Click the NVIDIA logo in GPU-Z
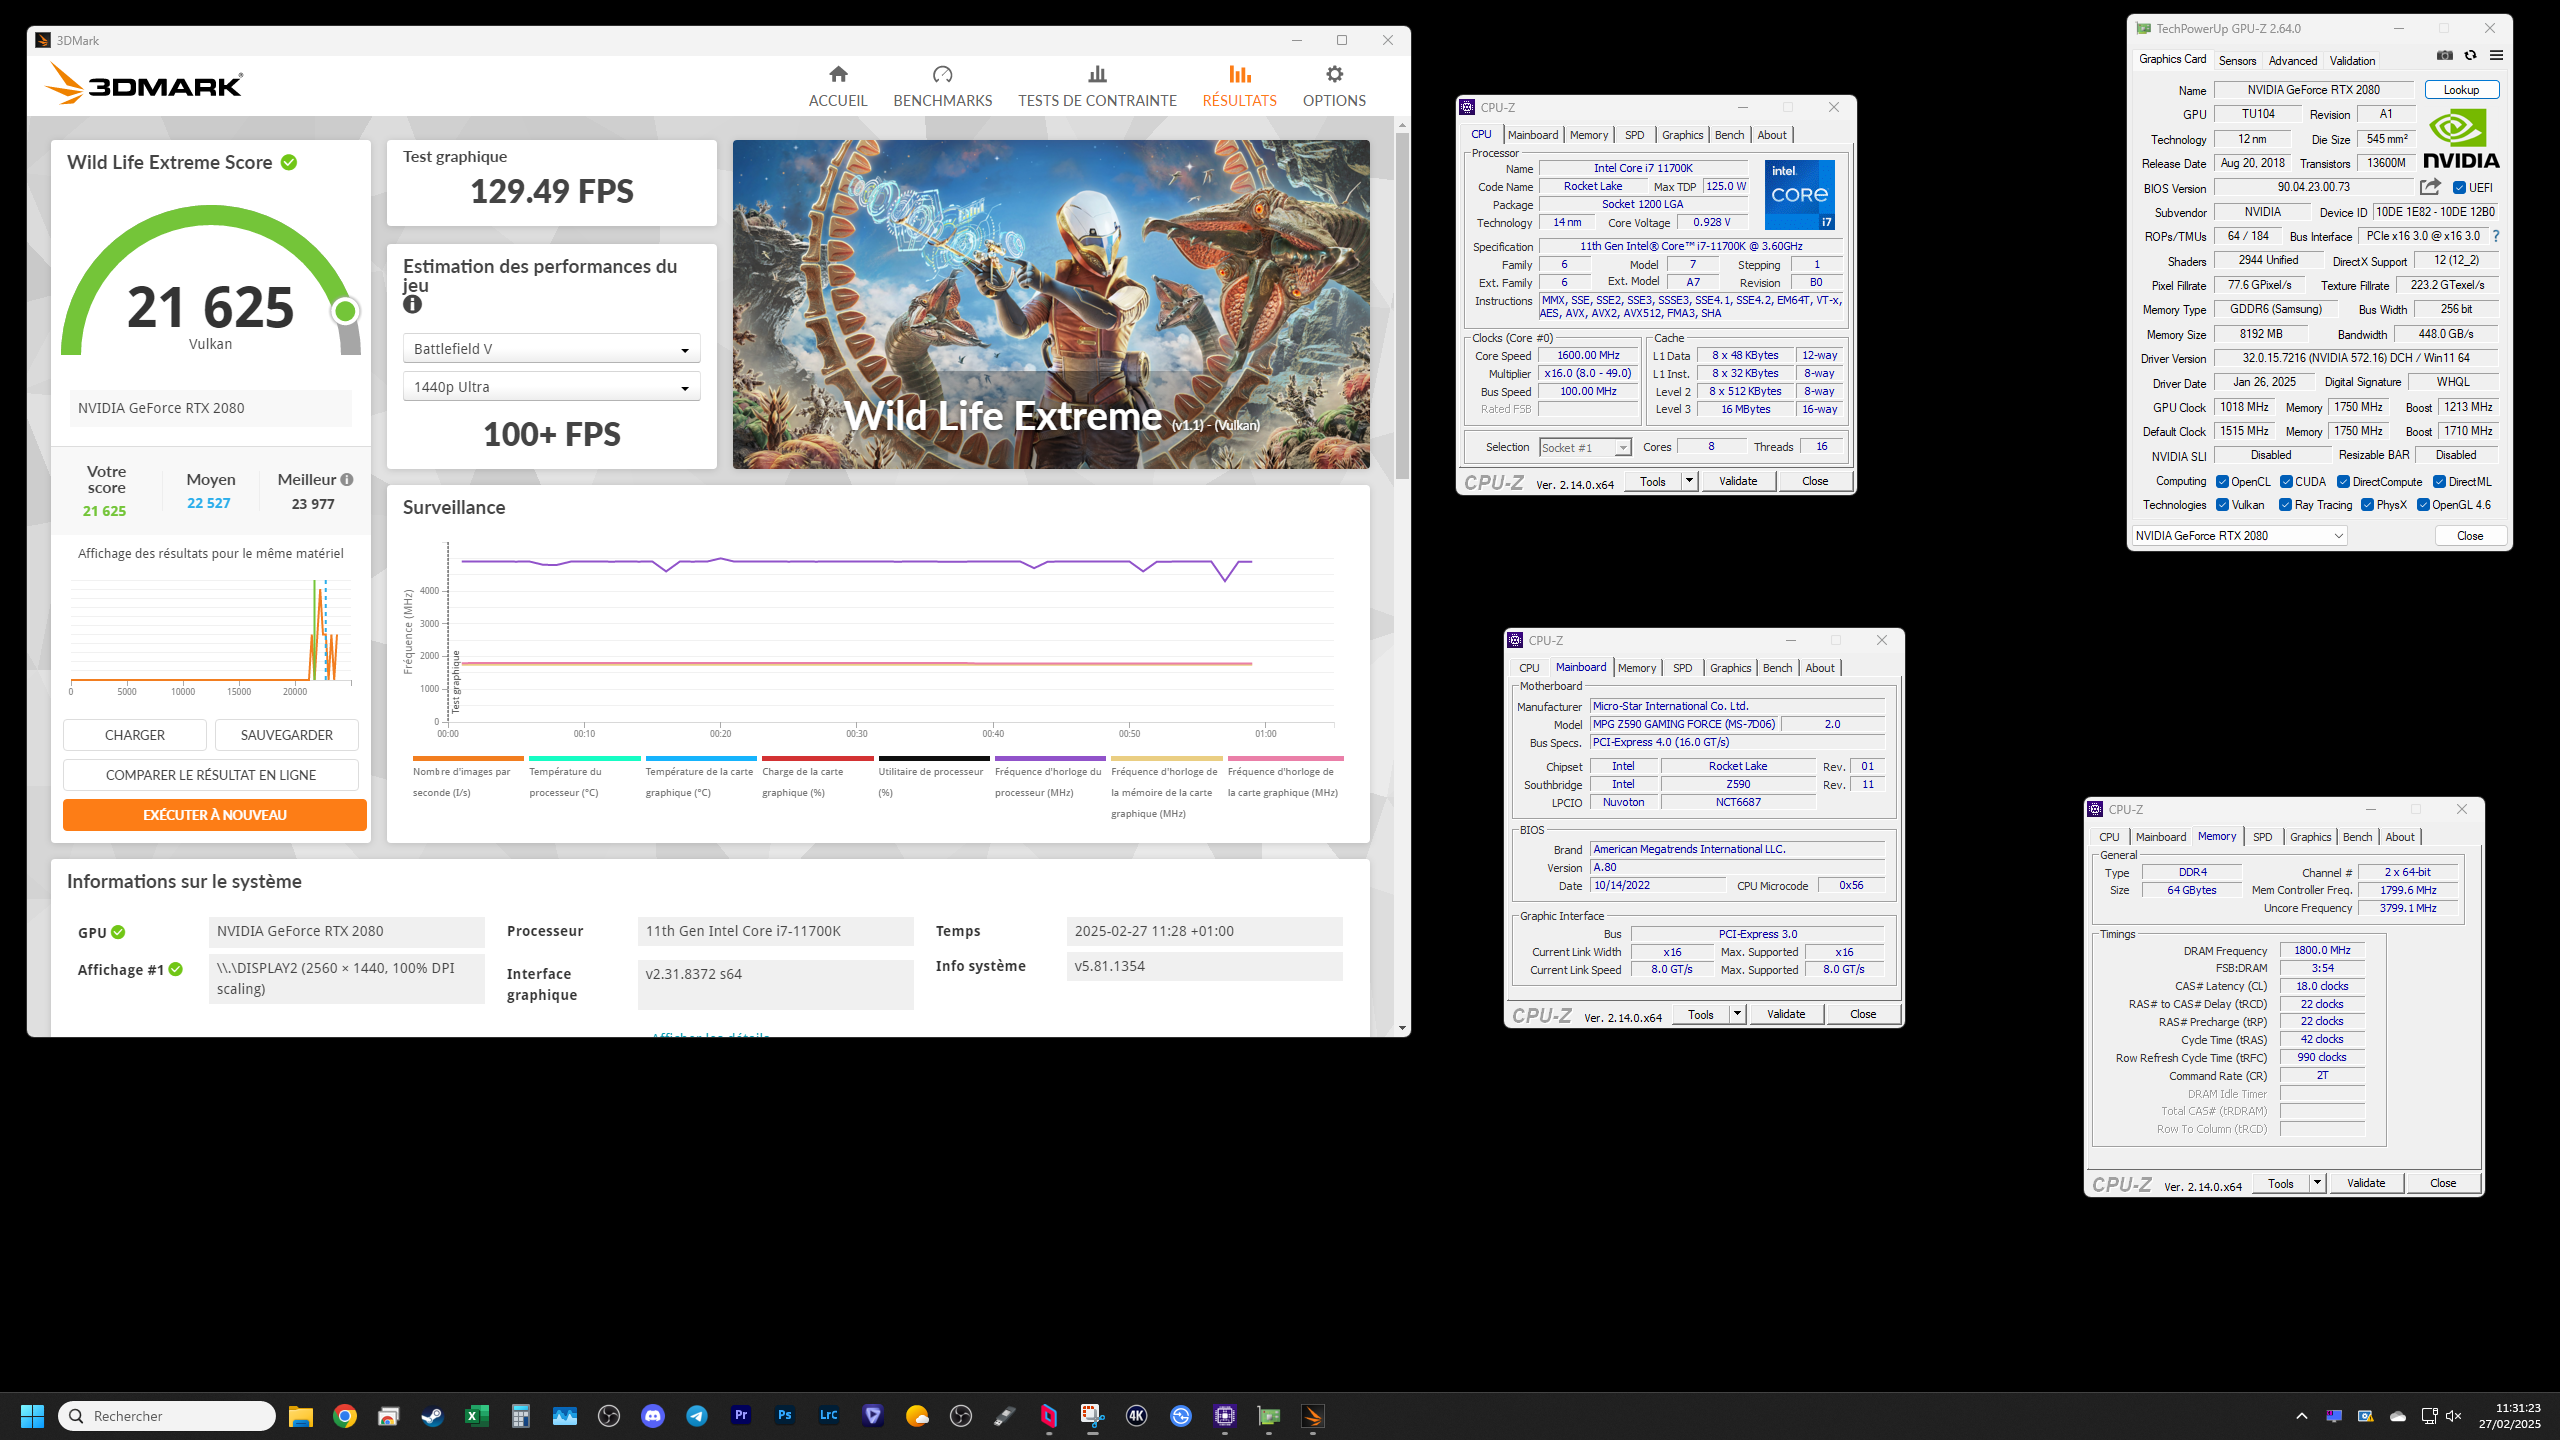 click(x=2461, y=140)
